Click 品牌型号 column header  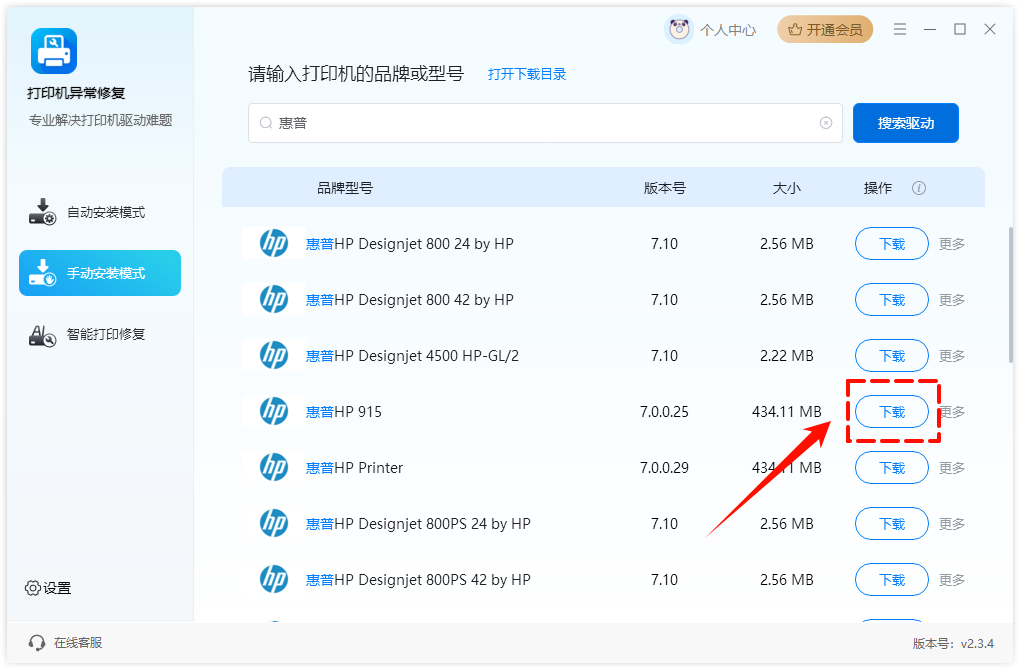(x=345, y=188)
